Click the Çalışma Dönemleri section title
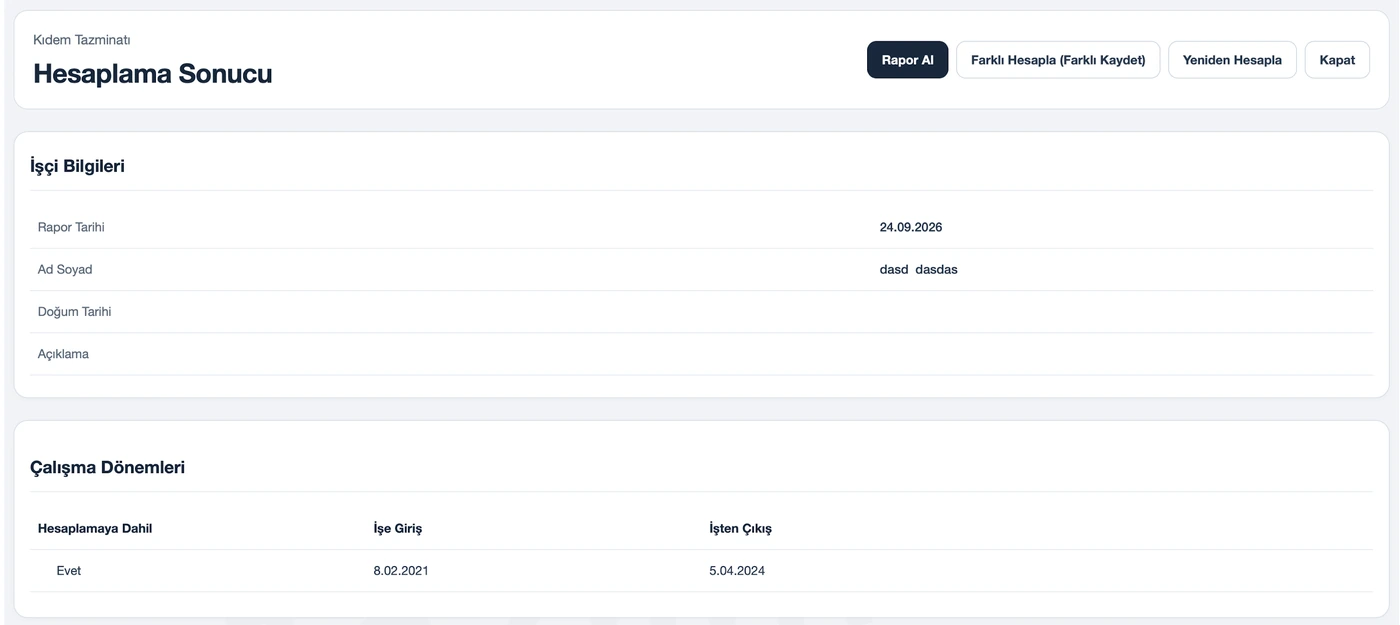This screenshot has height=625, width=1400. (107, 467)
